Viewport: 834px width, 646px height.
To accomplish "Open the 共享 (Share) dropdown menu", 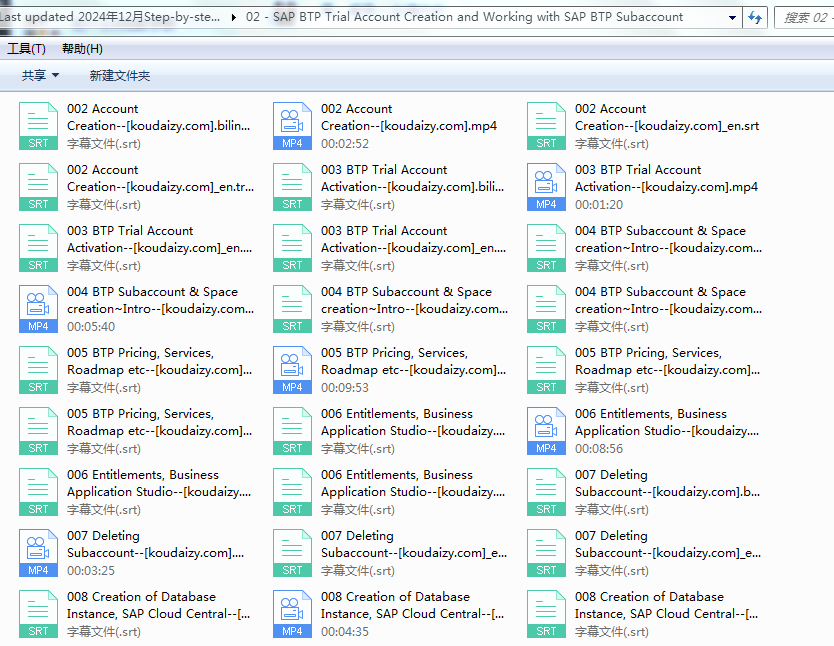I will click(x=41, y=75).
